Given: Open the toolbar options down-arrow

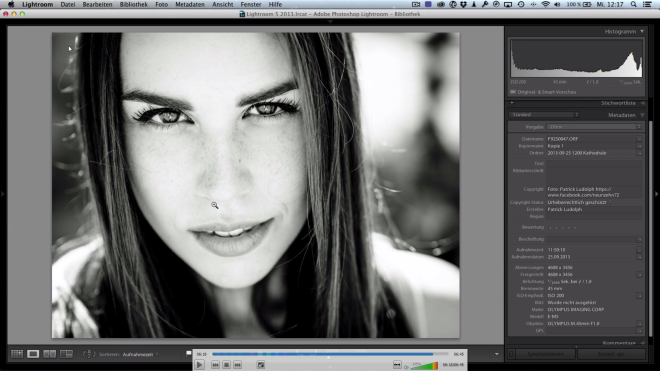Looking at the screenshot, I should coord(497,354).
